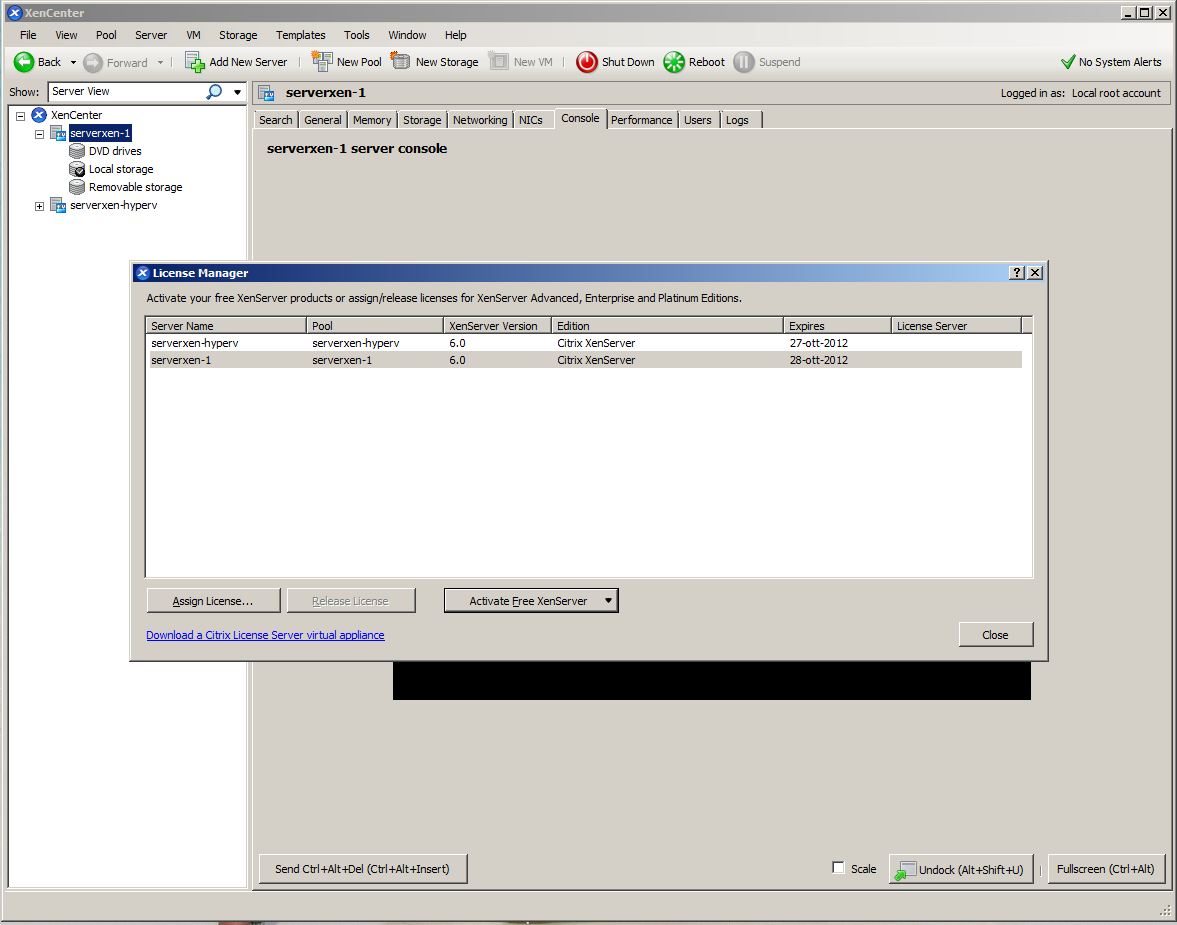Viewport: 1177px width, 925px height.
Task: Open the VM menu
Action: pyautogui.click(x=193, y=35)
